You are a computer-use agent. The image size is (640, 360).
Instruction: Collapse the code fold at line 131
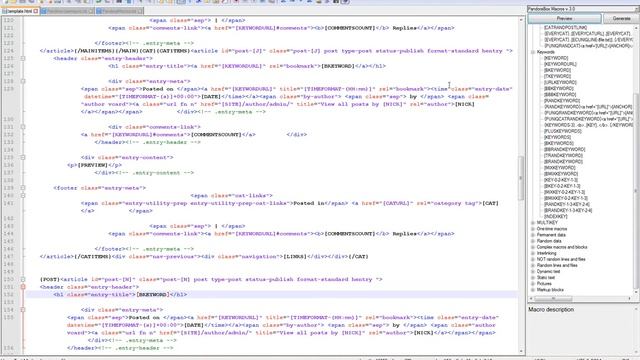tap(23, 127)
